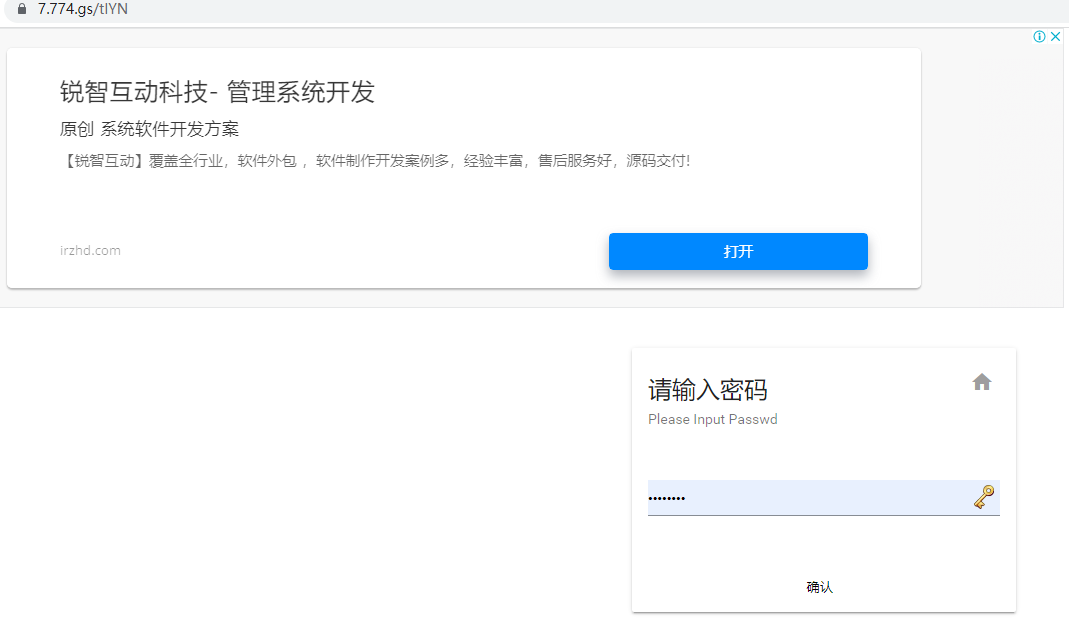Open the ad info icon
1069x618 pixels.
point(1039,37)
